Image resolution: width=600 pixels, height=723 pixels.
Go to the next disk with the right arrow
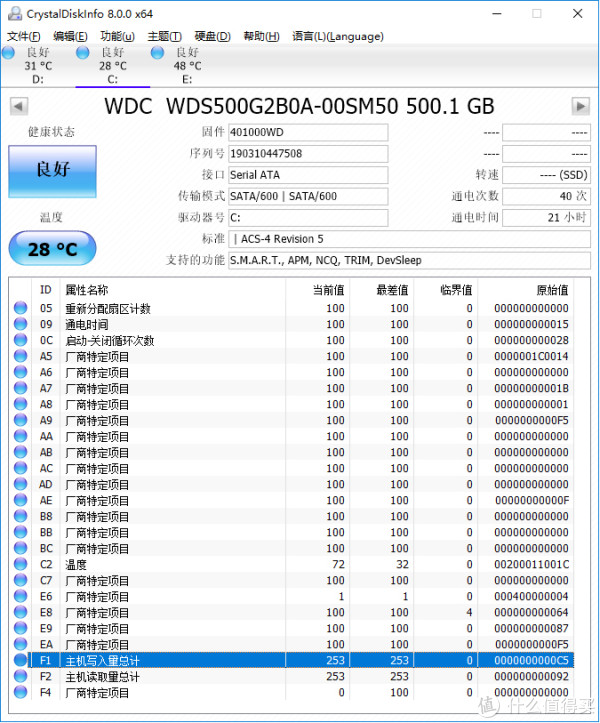581,107
